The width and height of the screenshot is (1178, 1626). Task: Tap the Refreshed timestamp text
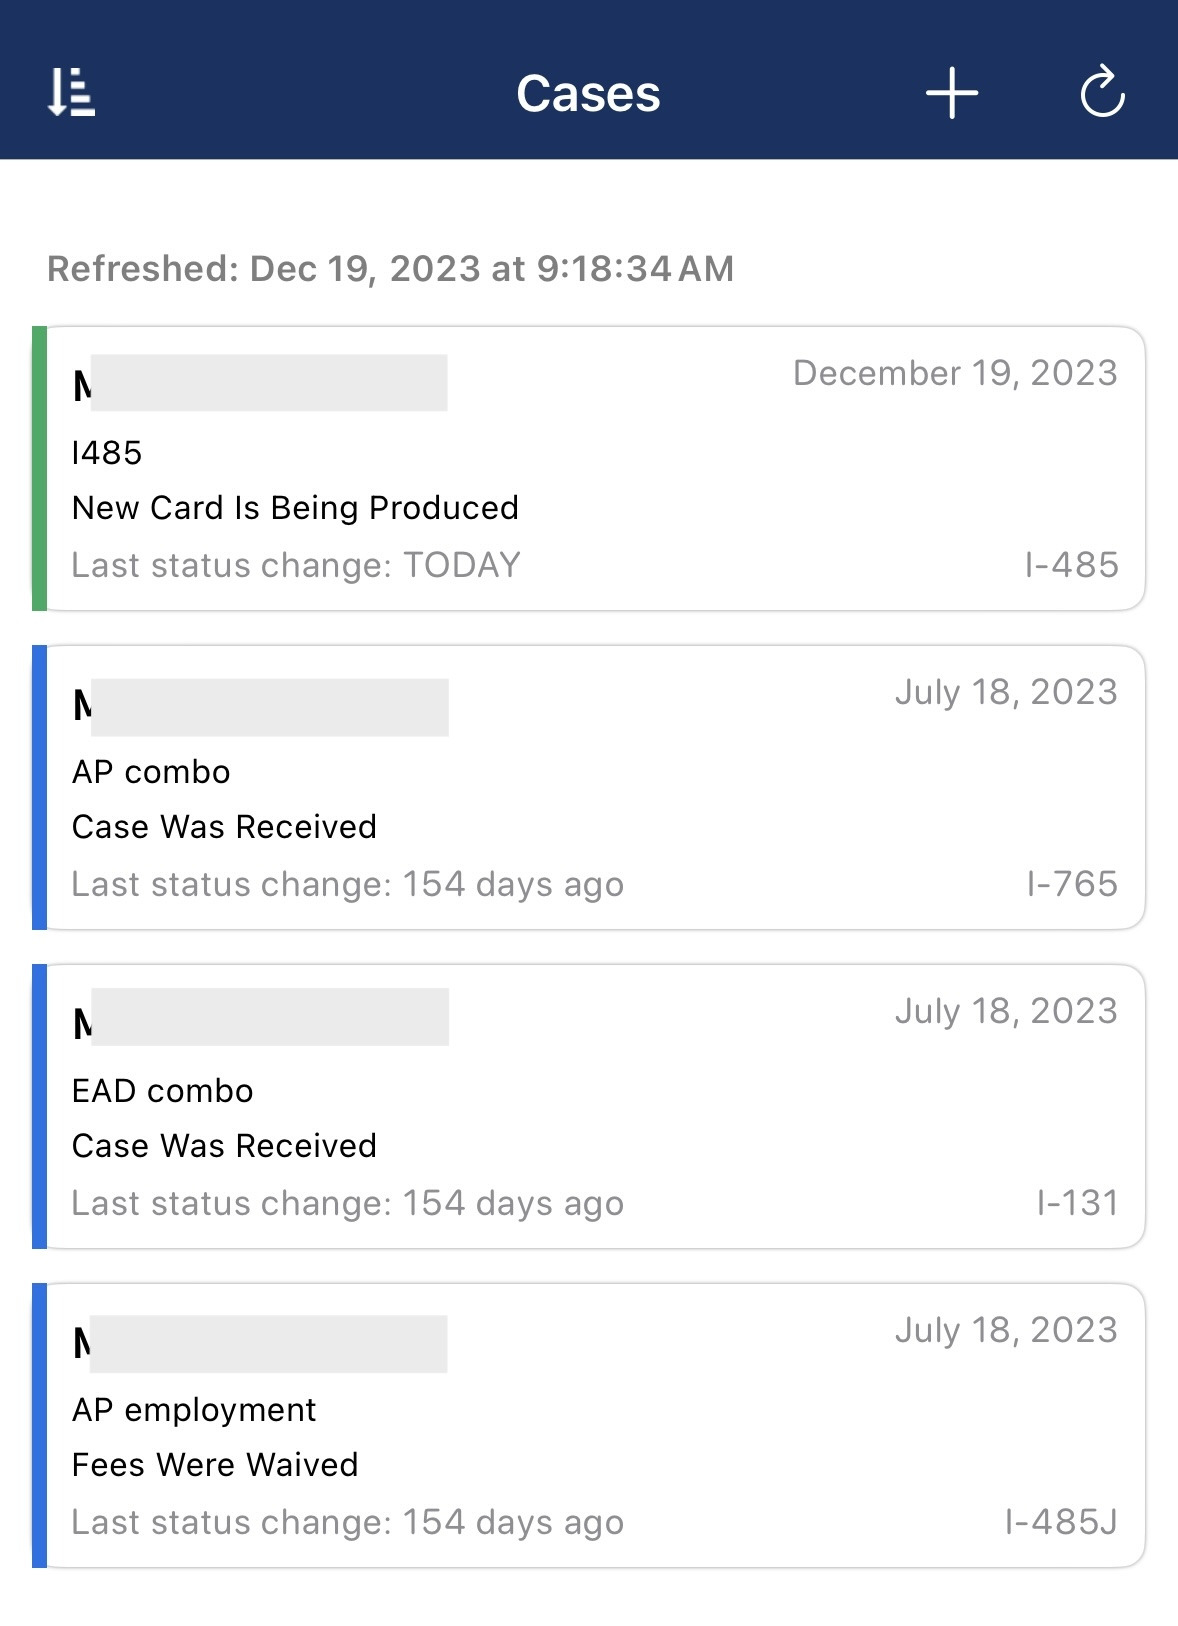point(391,269)
